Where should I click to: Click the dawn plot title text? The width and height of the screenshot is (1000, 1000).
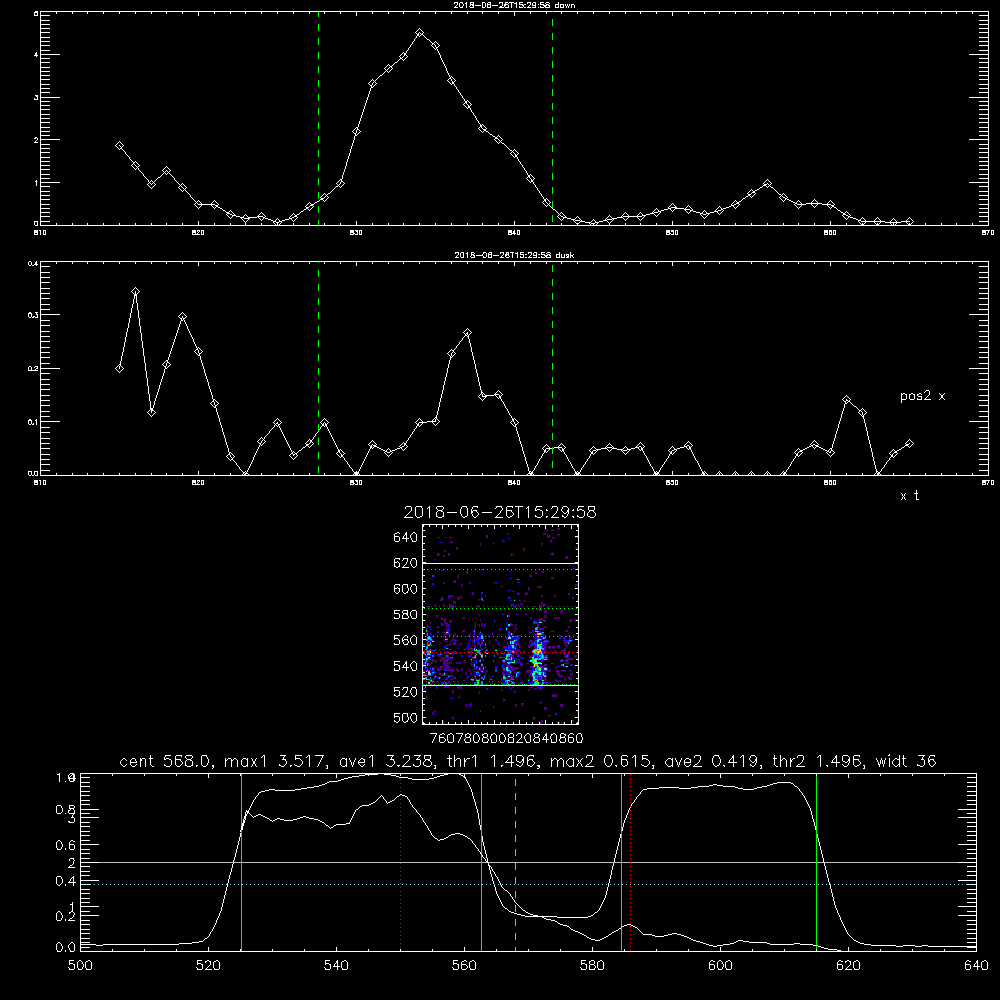514,5
